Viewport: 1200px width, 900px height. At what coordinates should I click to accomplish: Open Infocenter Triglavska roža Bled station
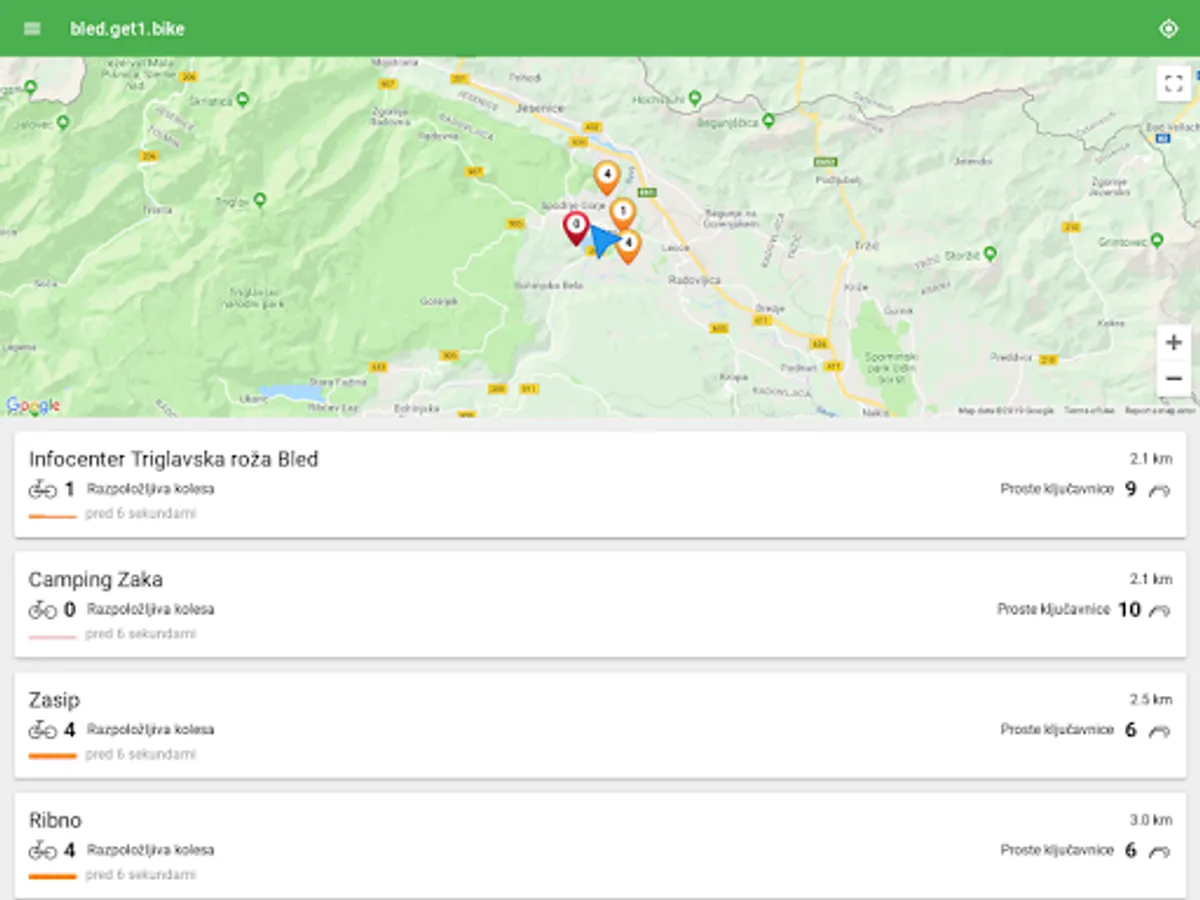600,485
